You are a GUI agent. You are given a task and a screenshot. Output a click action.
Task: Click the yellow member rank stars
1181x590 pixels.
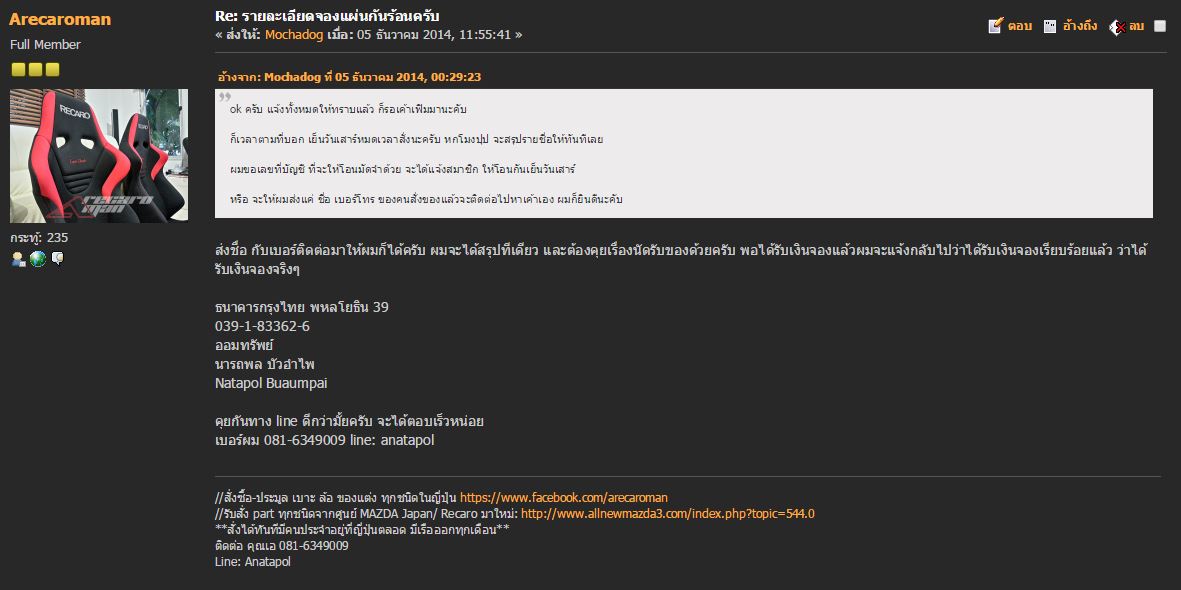35,69
